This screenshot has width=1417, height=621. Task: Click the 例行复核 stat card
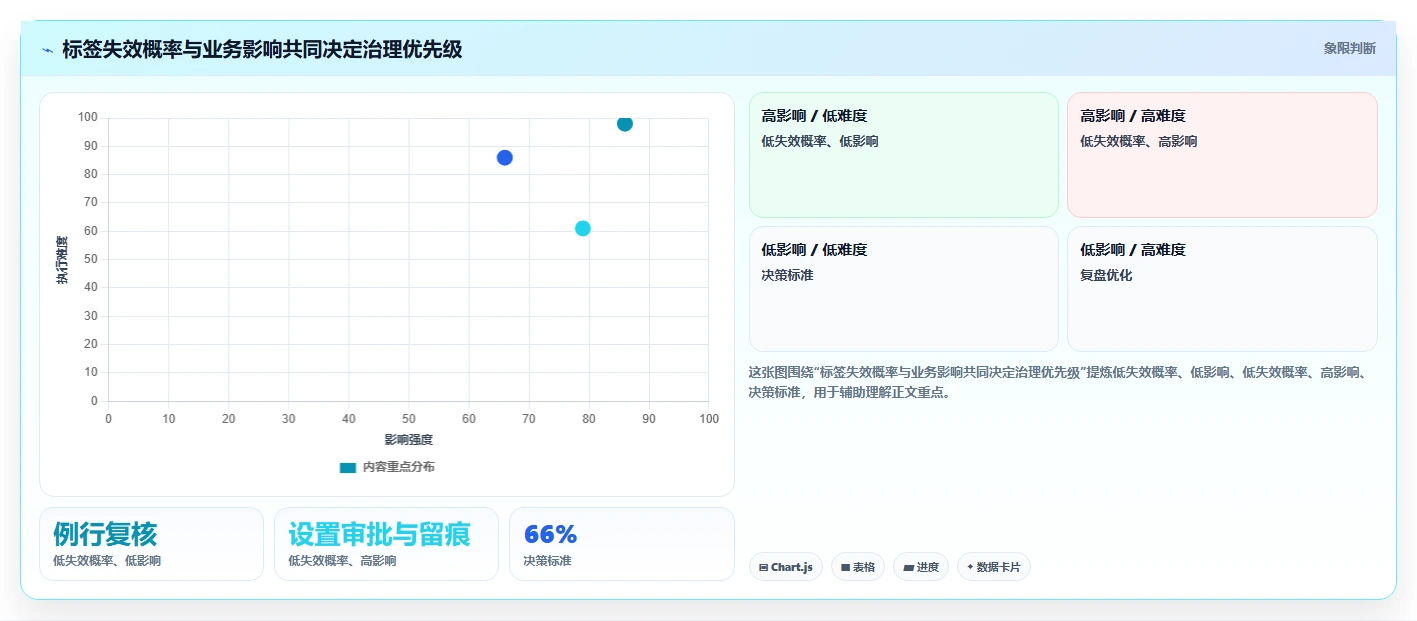click(x=151, y=544)
